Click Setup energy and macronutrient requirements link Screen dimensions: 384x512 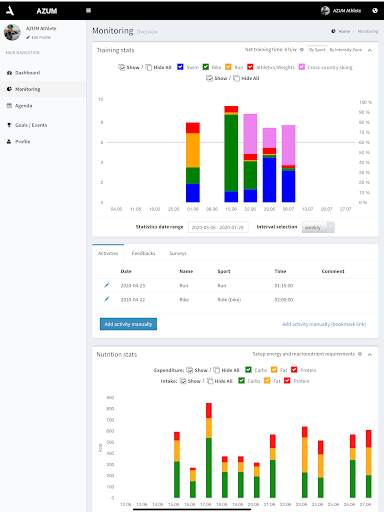coord(303,354)
